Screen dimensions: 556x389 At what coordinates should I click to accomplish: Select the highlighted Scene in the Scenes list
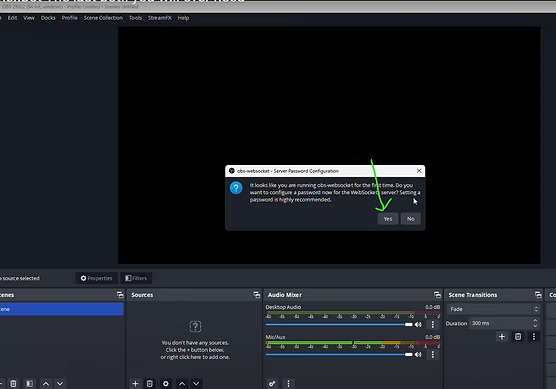click(x=62, y=309)
